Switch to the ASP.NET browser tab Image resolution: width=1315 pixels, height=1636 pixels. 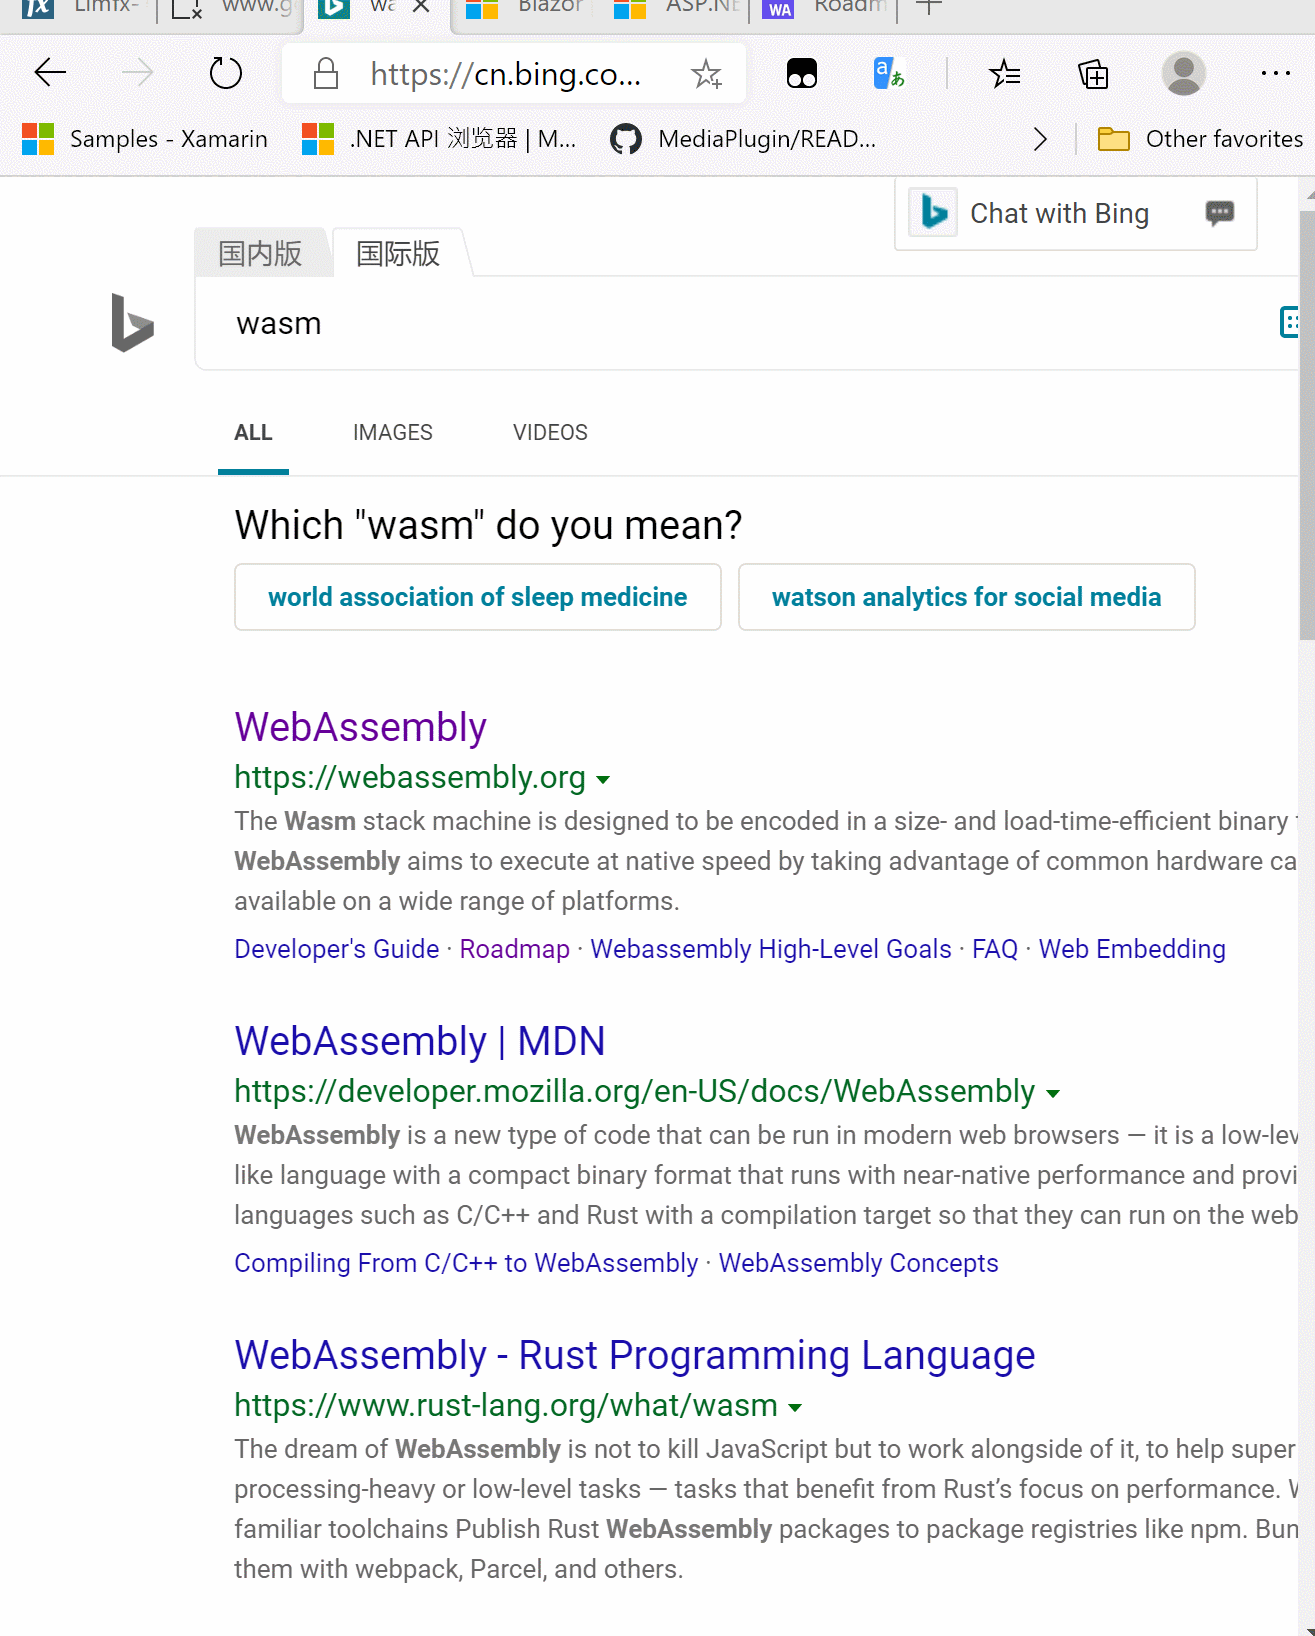pyautogui.click(x=677, y=8)
